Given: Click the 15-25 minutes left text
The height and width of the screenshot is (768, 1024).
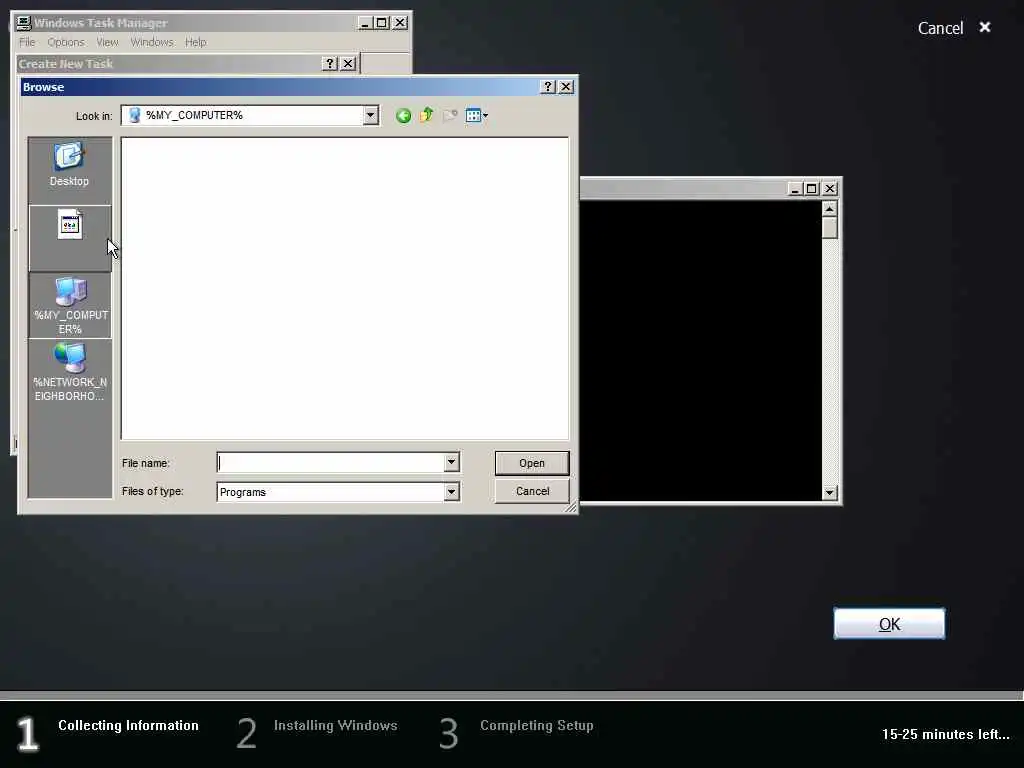Looking at the screenshot, I should pos(946,734).
